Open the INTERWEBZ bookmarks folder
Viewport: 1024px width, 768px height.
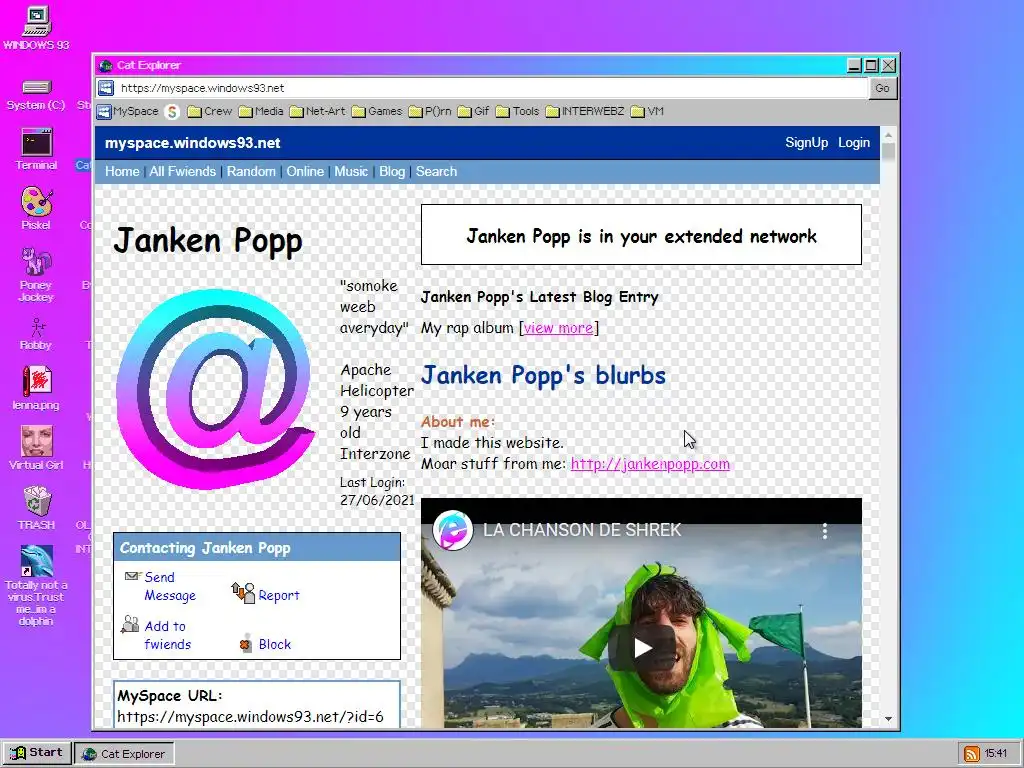584,111
